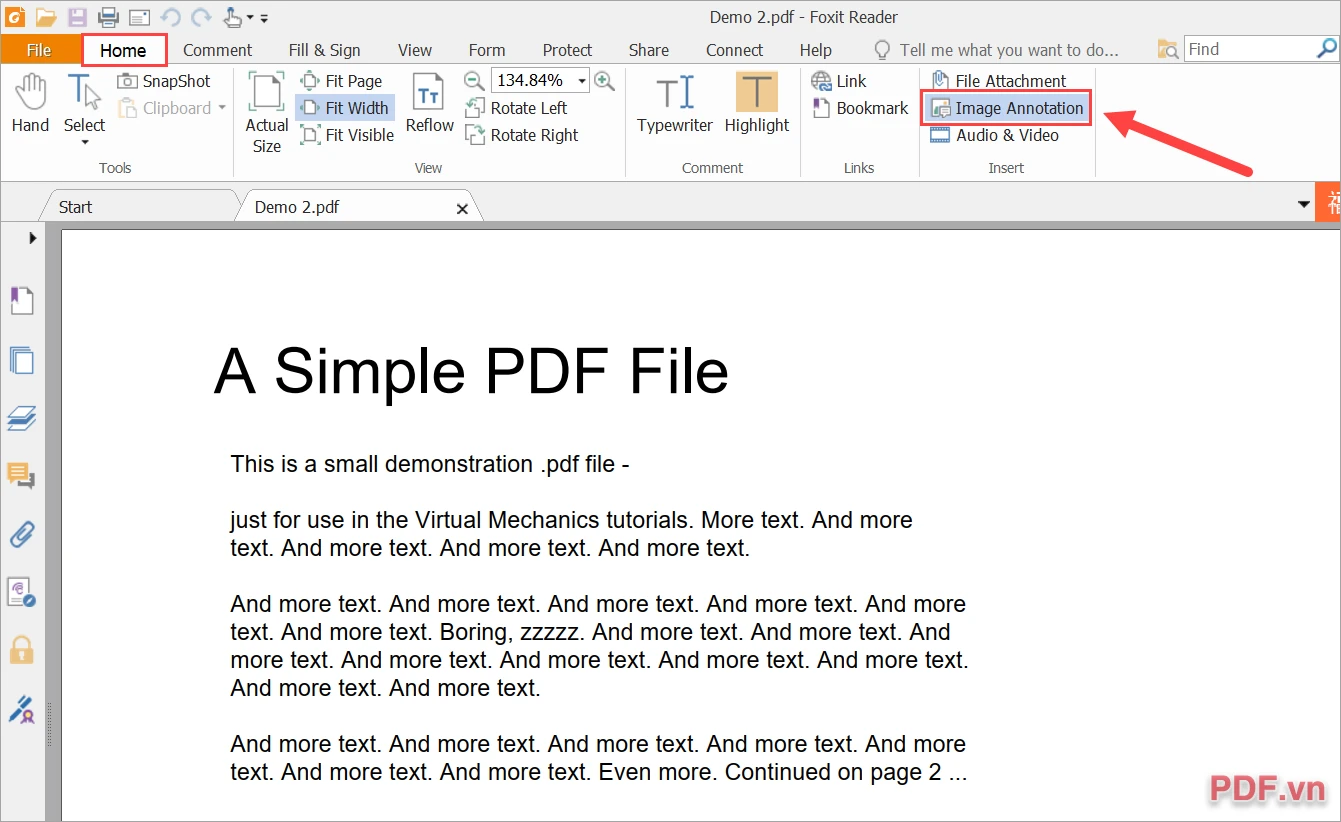Open the signature pen and ribbon side panel
Screen dimensions: 1341x822
pos(22,709)
